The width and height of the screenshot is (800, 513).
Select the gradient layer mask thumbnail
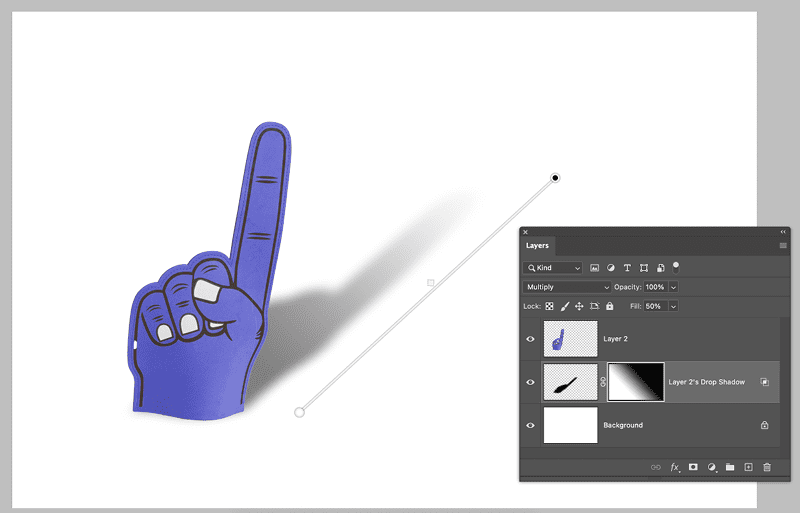click(636, 382)
